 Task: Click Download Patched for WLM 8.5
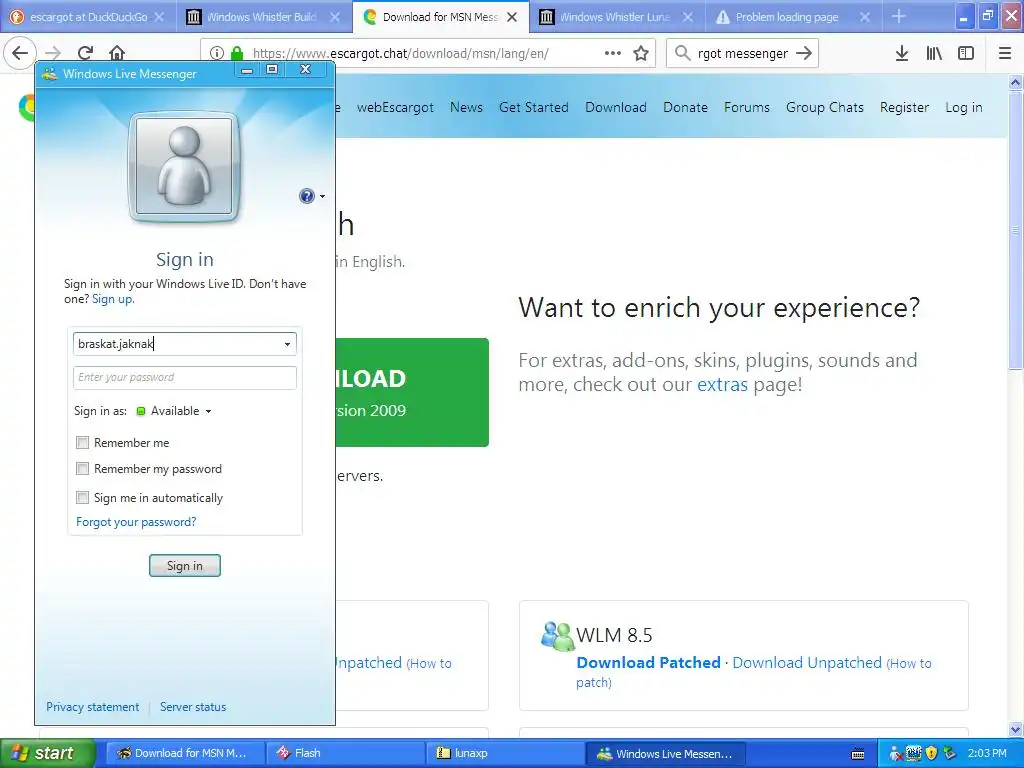click(x=648, y=662)
